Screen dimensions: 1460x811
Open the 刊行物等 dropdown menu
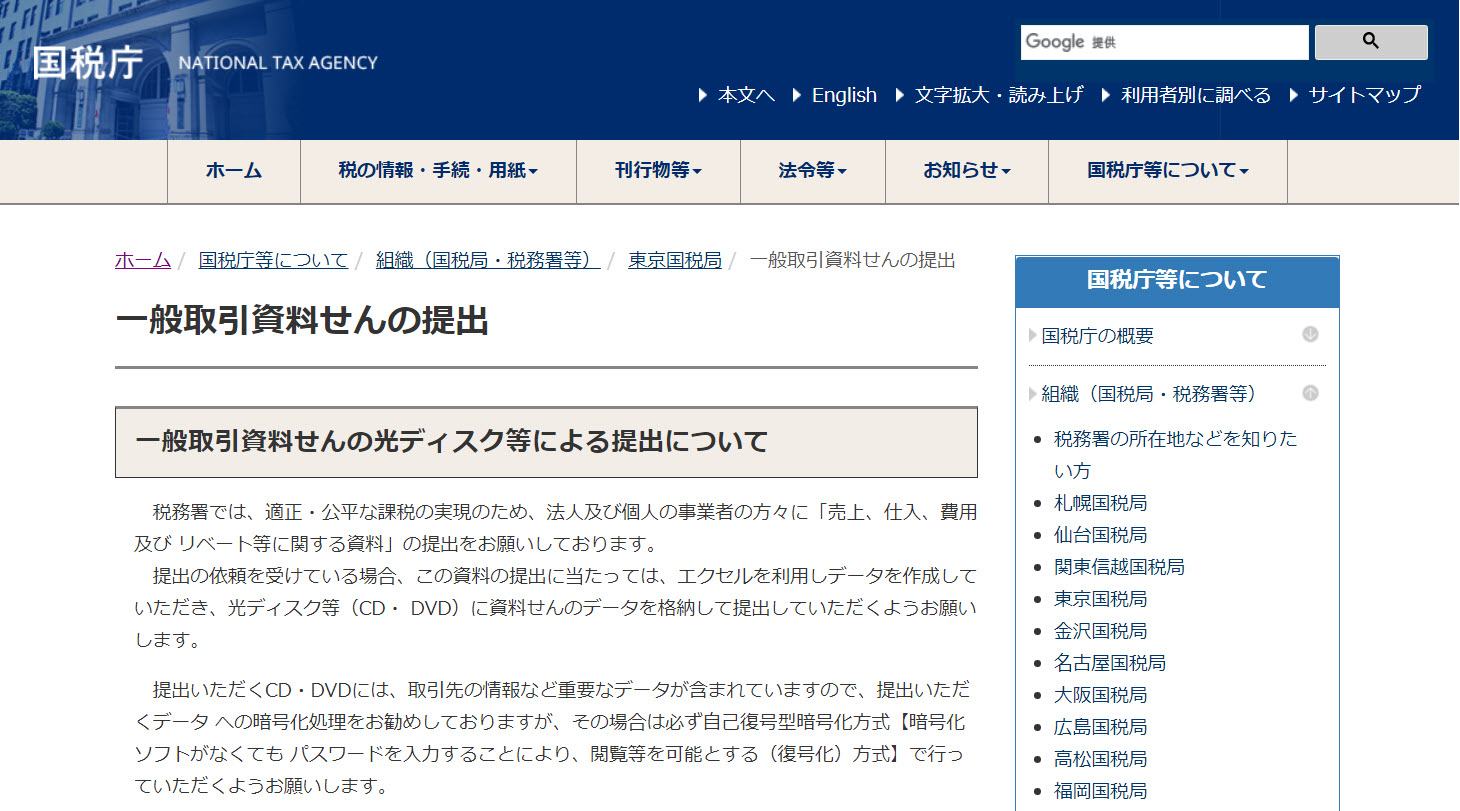pos(658,171)
